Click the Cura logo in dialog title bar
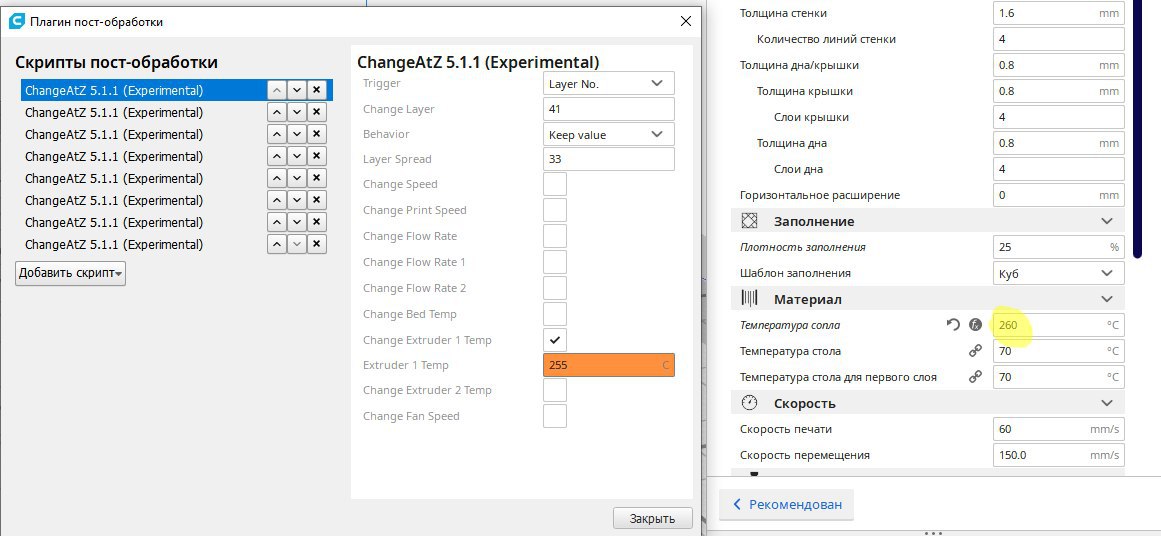The height and width of the screenshot is (536, 1161). click(16, 21)
